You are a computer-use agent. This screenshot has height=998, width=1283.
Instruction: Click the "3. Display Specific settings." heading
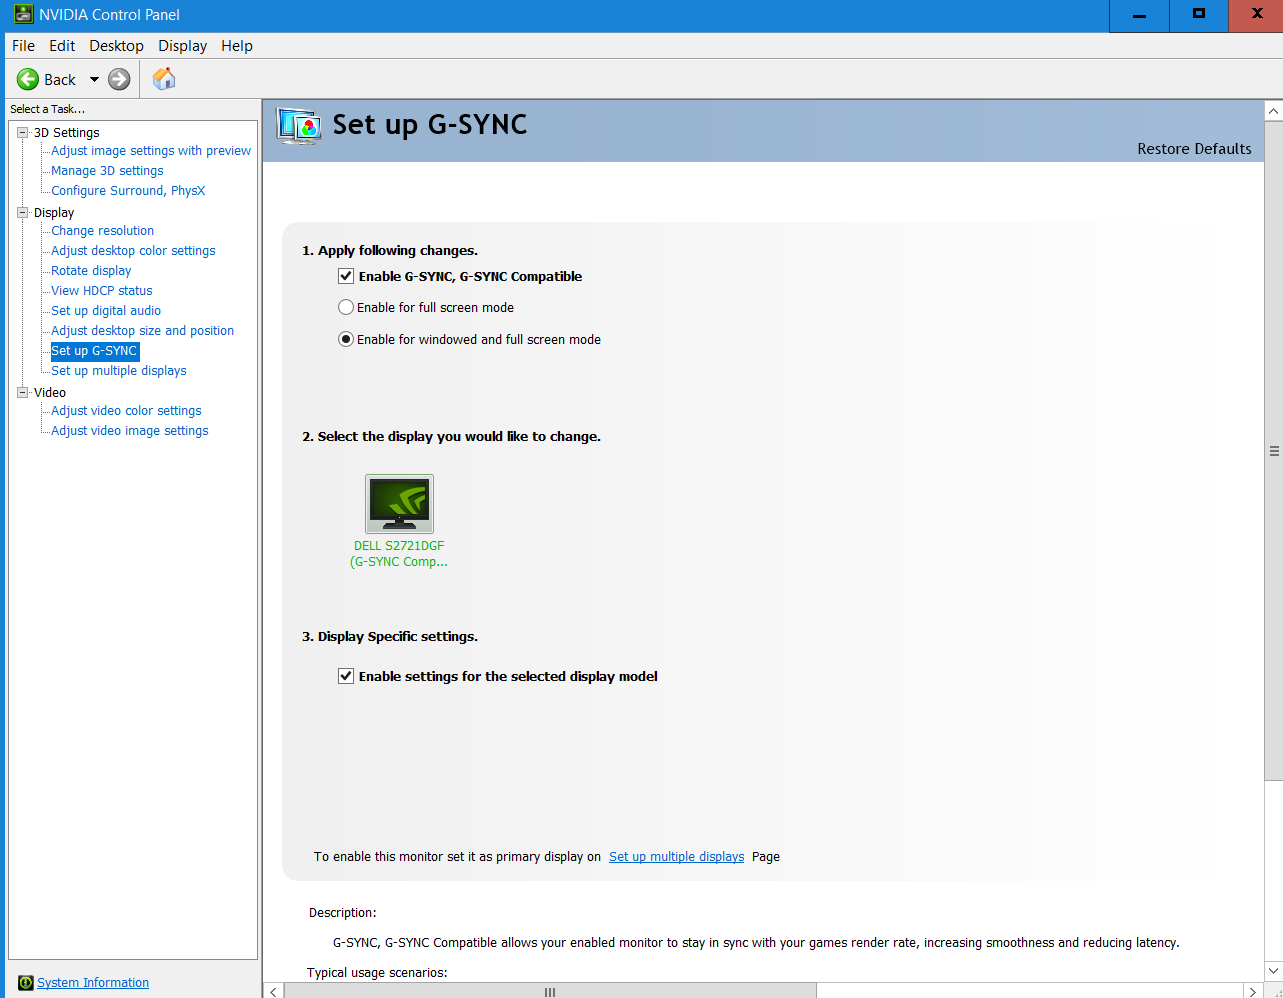point(390,637)
